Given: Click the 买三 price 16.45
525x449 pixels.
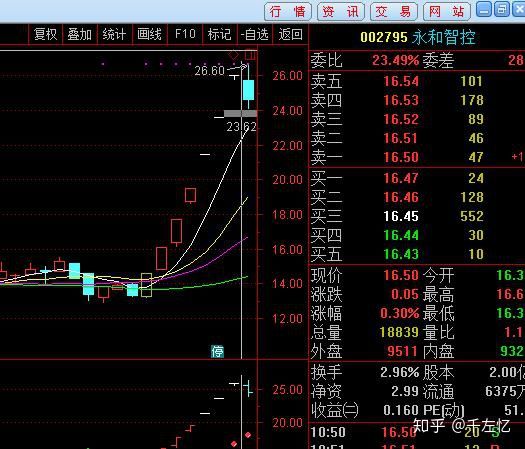Looking at the screenshot, I should tap(401, 216).
